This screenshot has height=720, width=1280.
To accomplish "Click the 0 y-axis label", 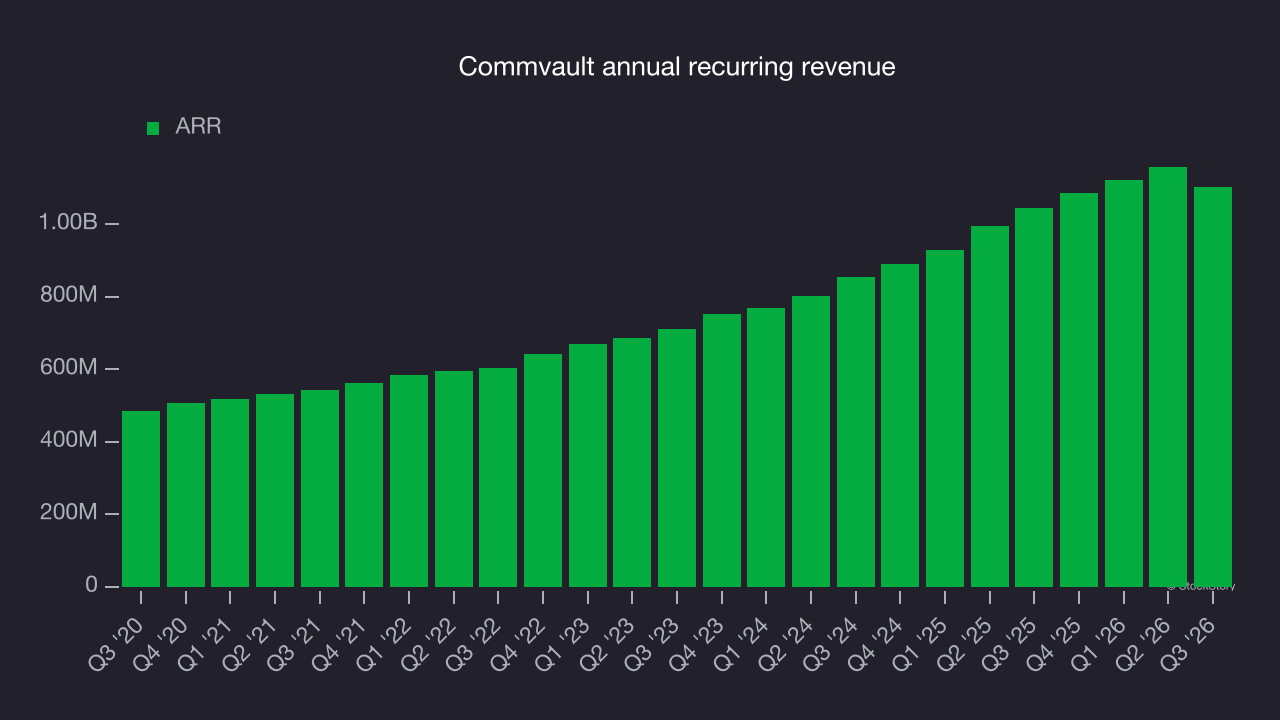I will 92,585.
